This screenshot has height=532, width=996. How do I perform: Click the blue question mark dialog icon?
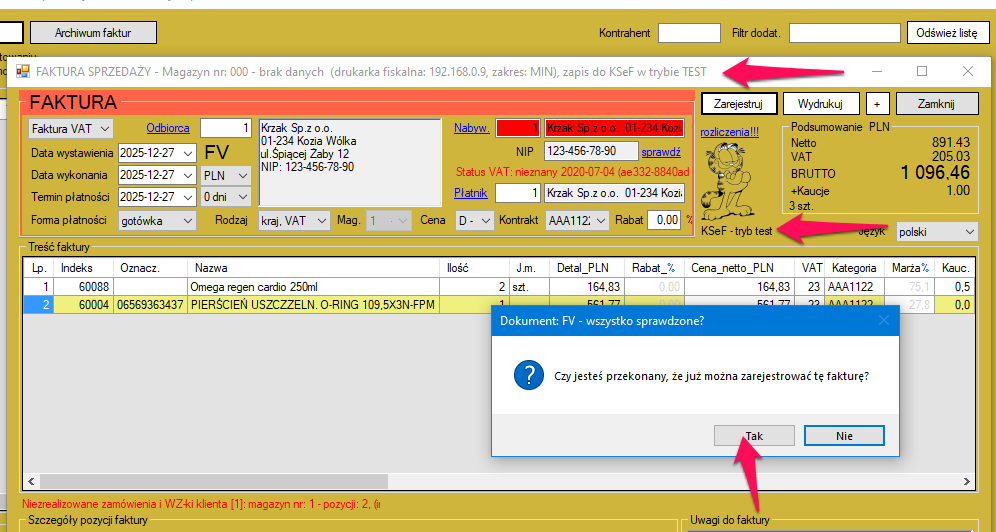(527, 376)
